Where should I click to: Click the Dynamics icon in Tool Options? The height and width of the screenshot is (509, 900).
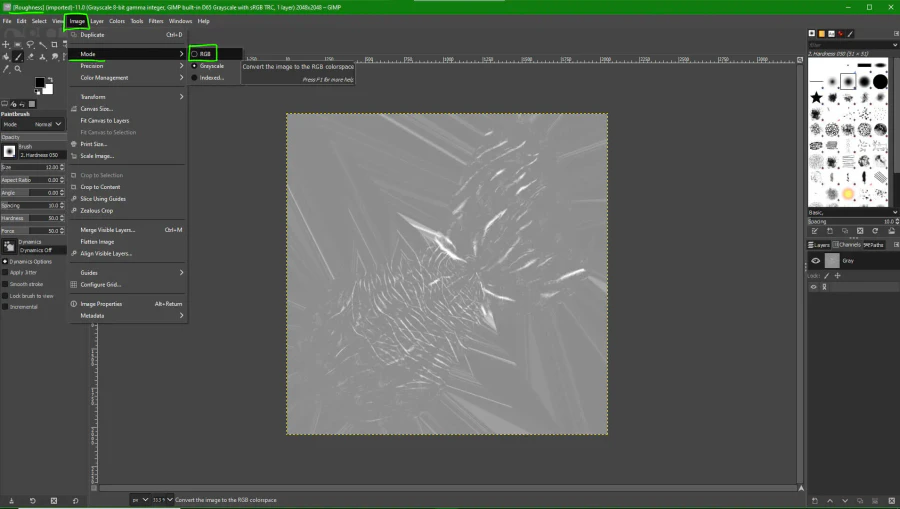coord(9,245)
